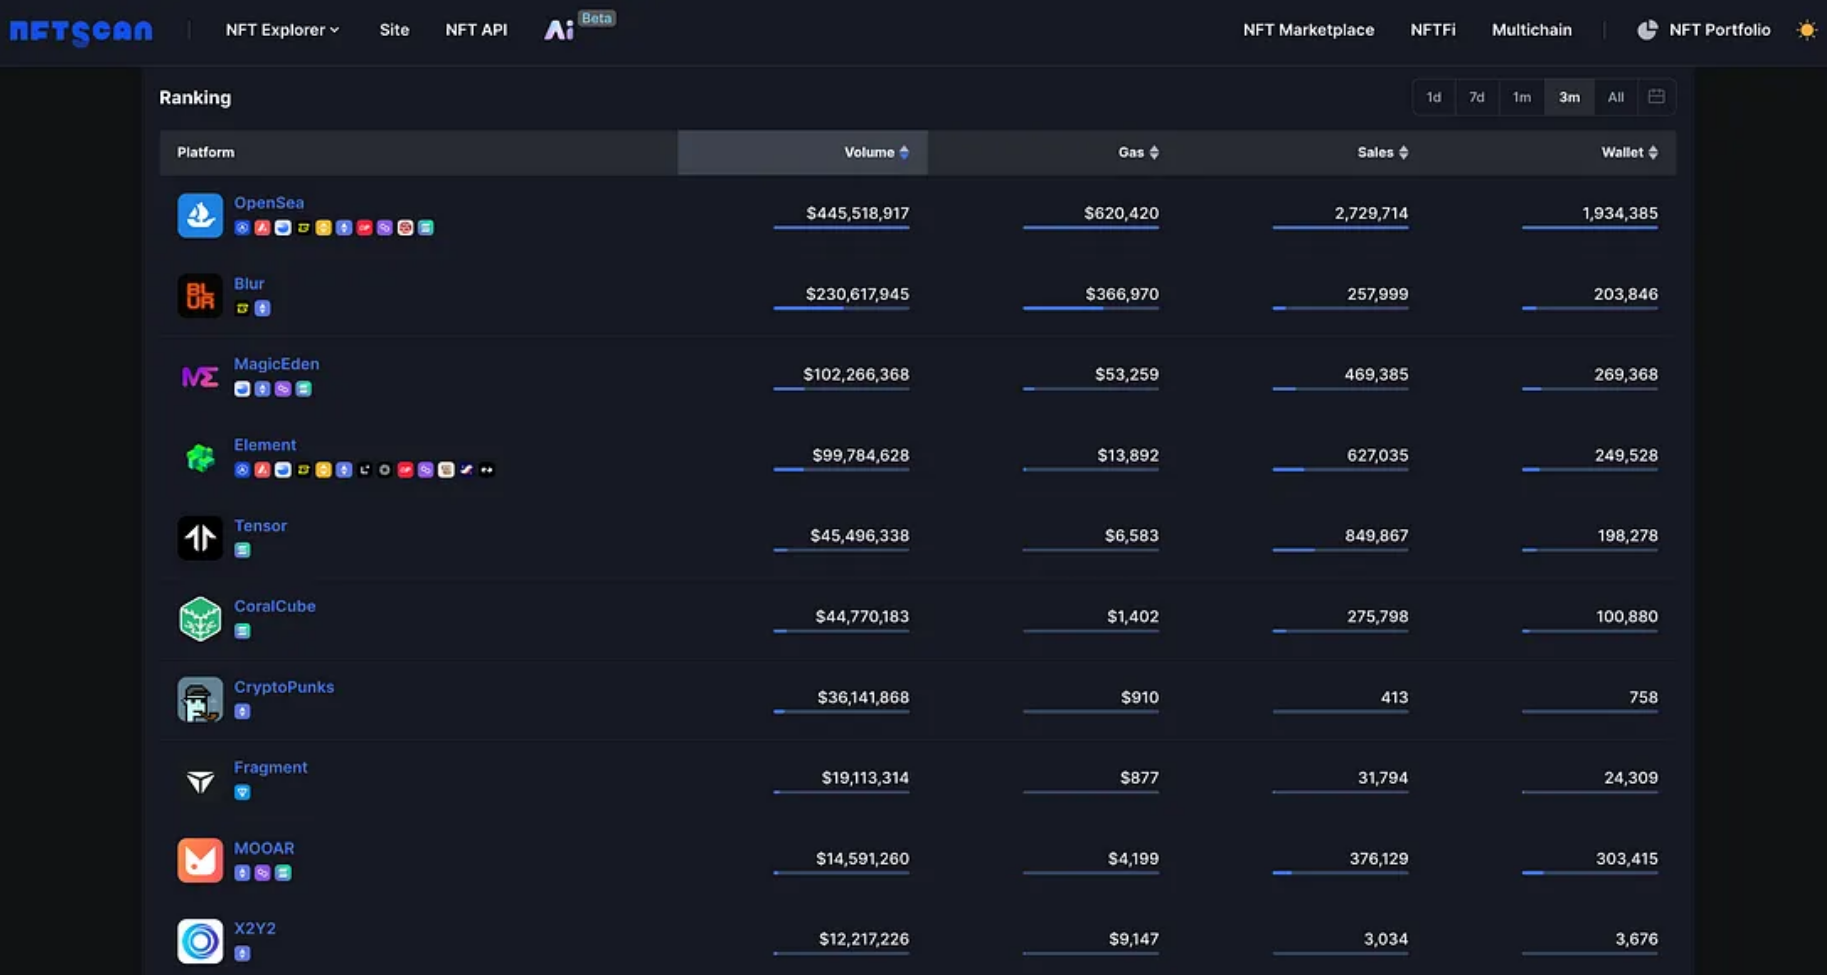Click the Element platform logo

(200, 458)
